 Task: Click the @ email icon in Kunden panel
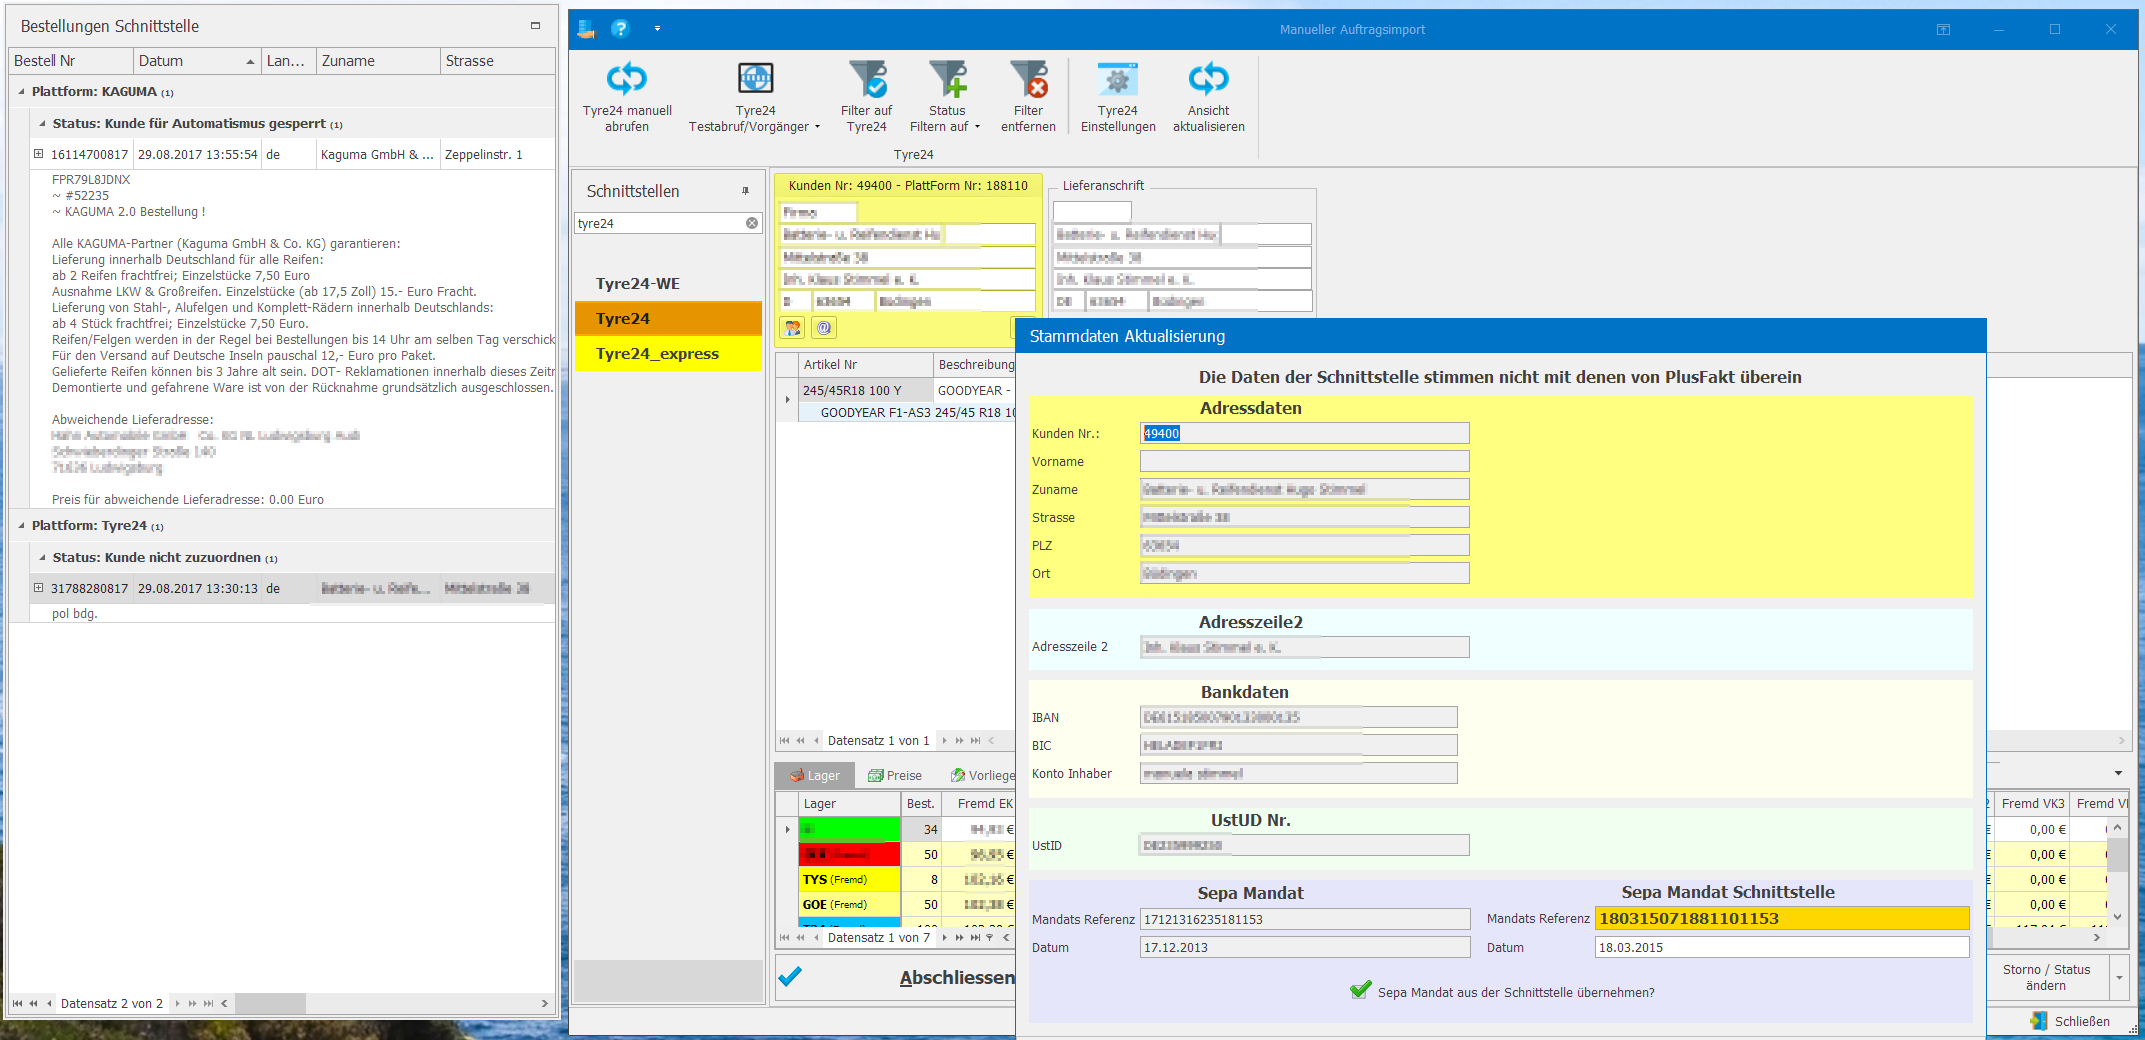pos(824,327)
